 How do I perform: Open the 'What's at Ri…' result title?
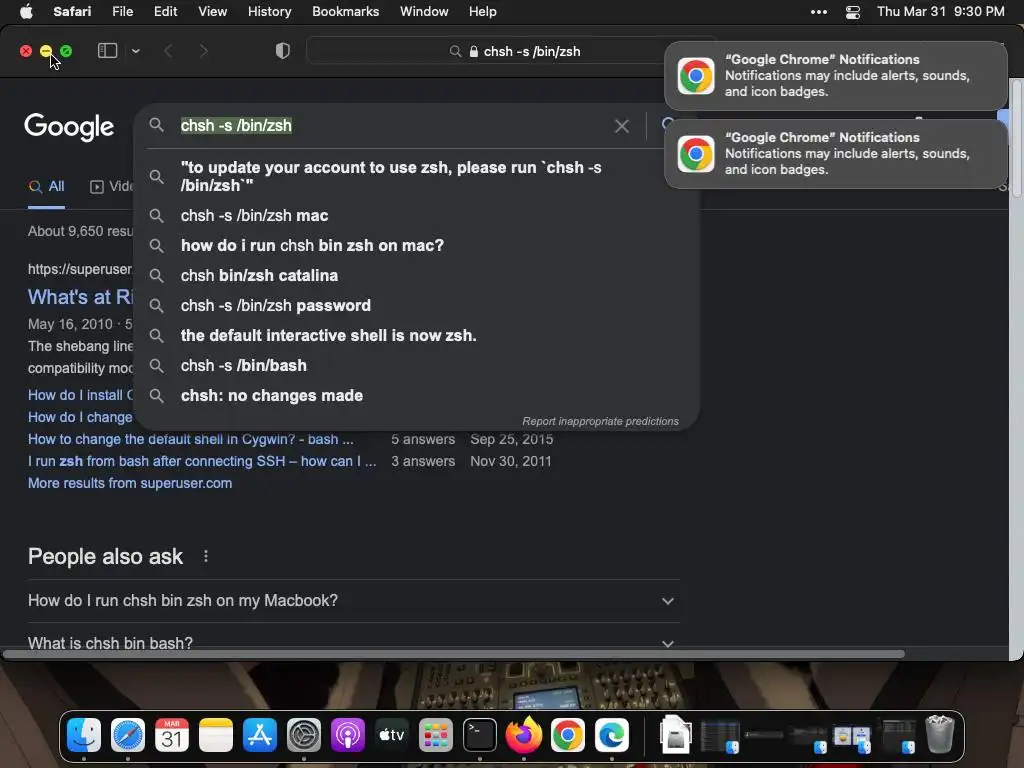(80, 297)
